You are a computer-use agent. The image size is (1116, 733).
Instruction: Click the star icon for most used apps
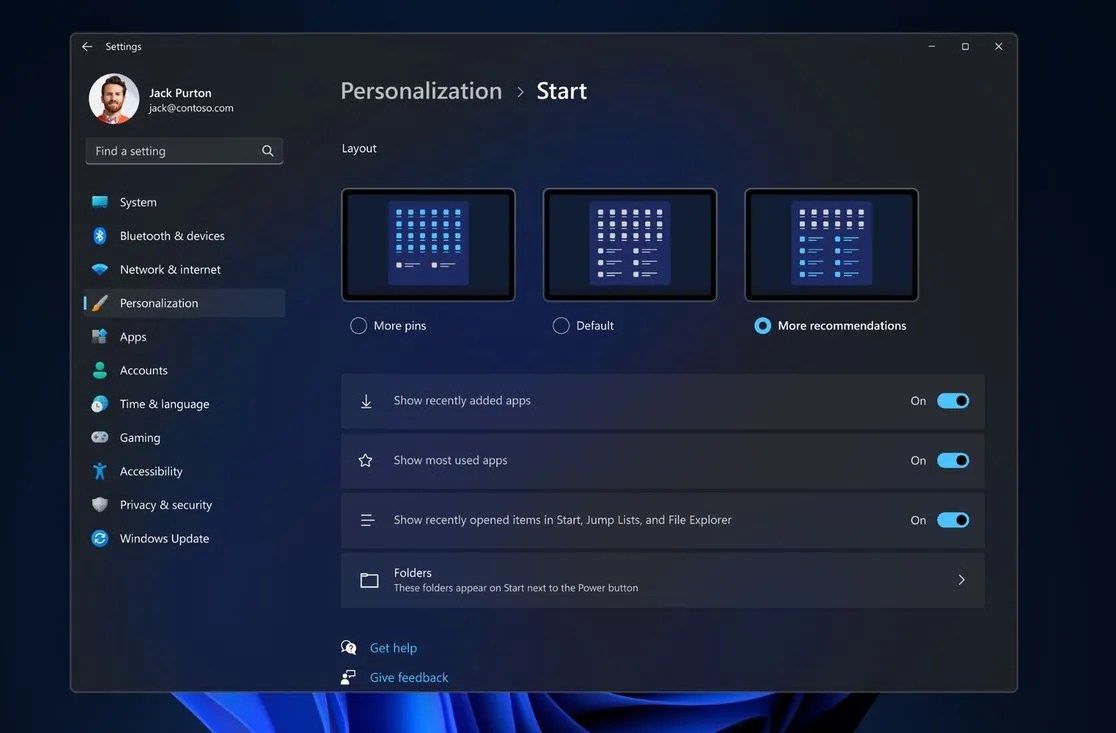click(x=366, y=460)
